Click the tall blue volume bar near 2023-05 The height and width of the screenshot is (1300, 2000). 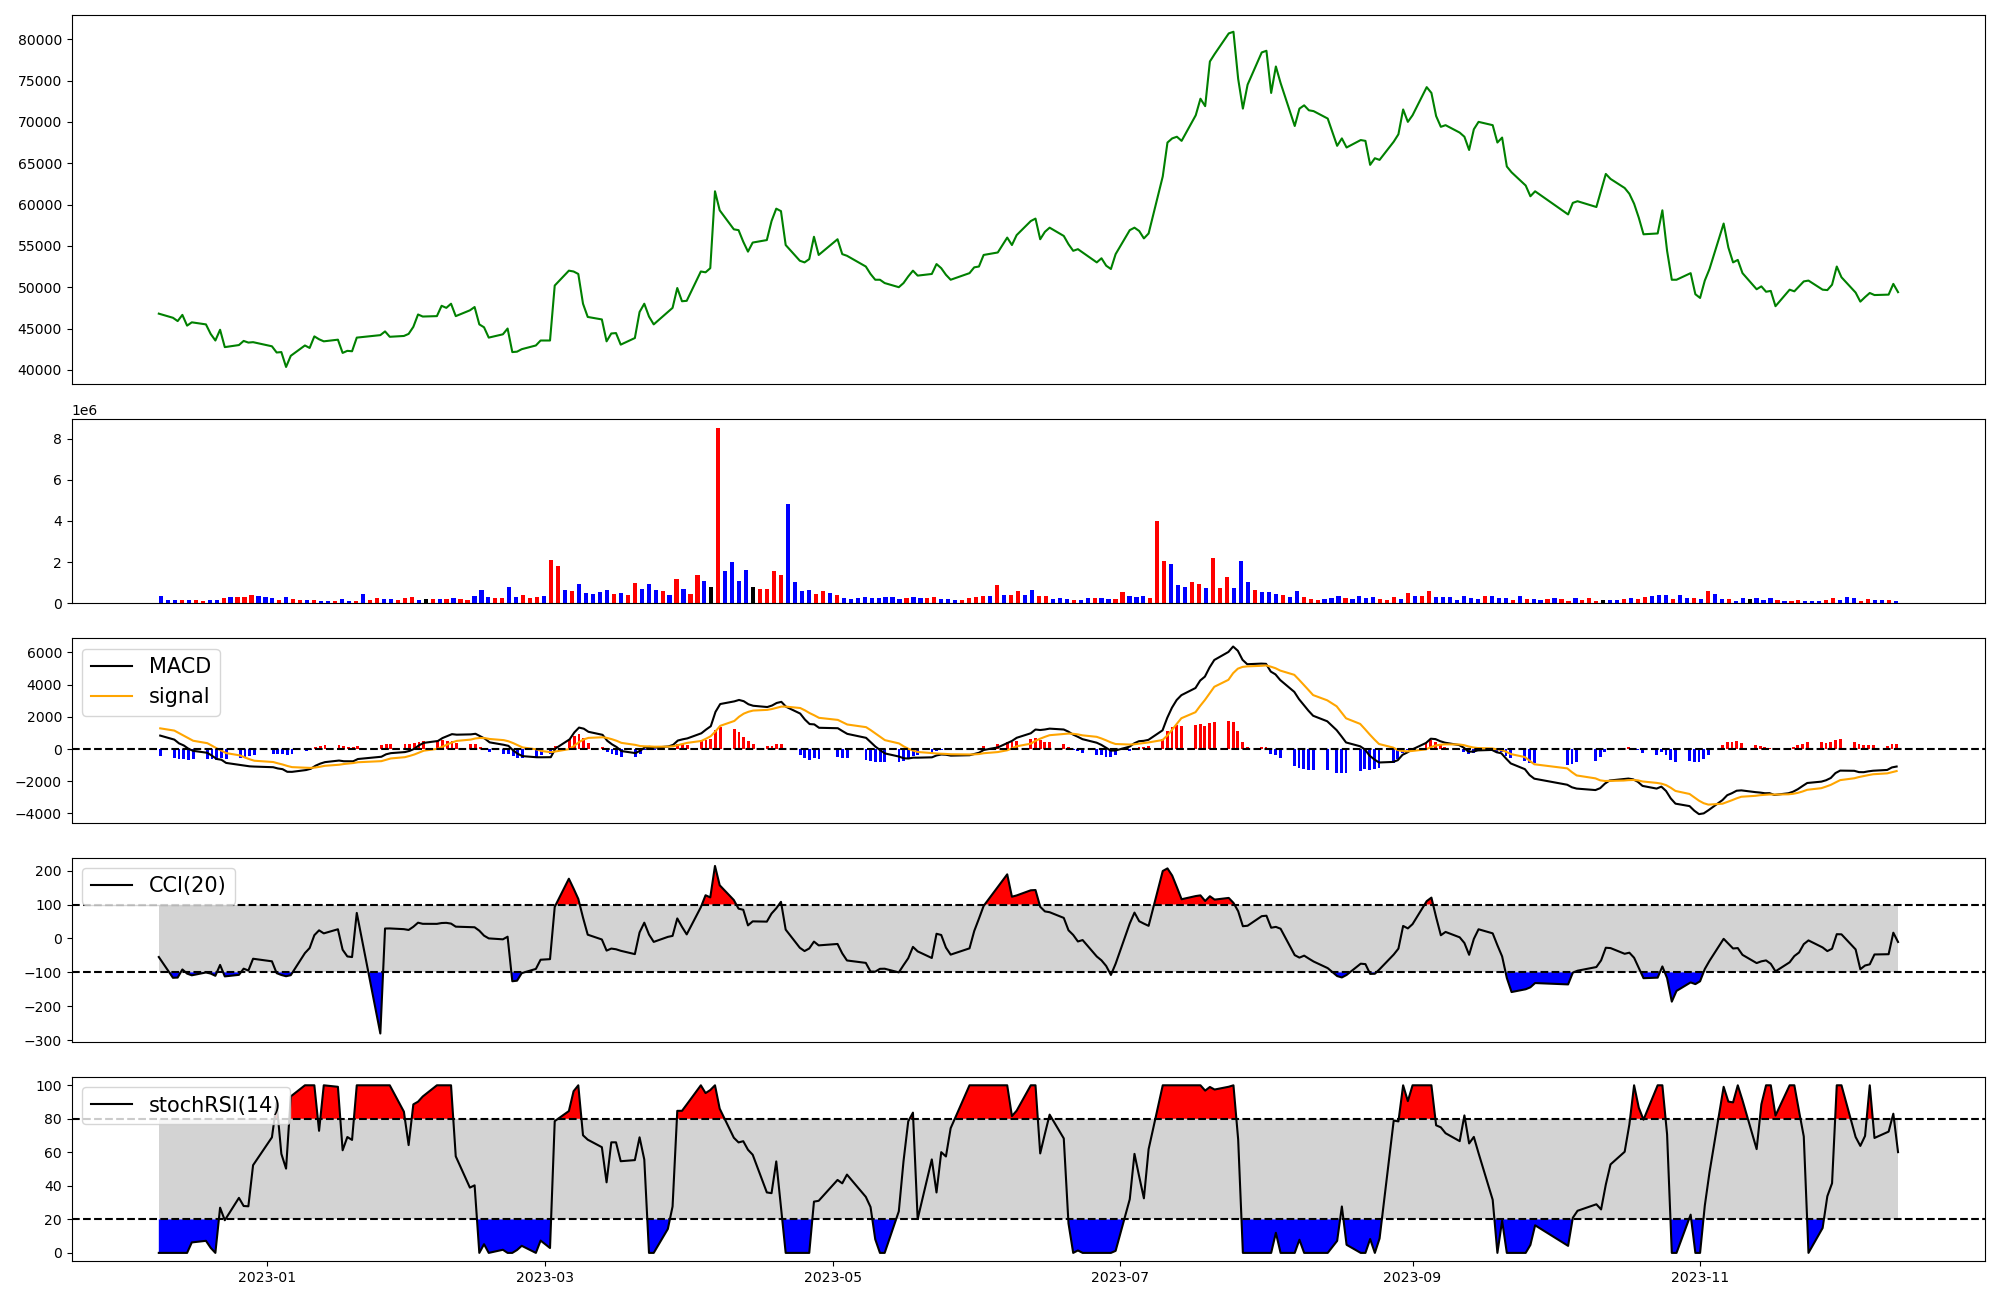pos(788,555)
